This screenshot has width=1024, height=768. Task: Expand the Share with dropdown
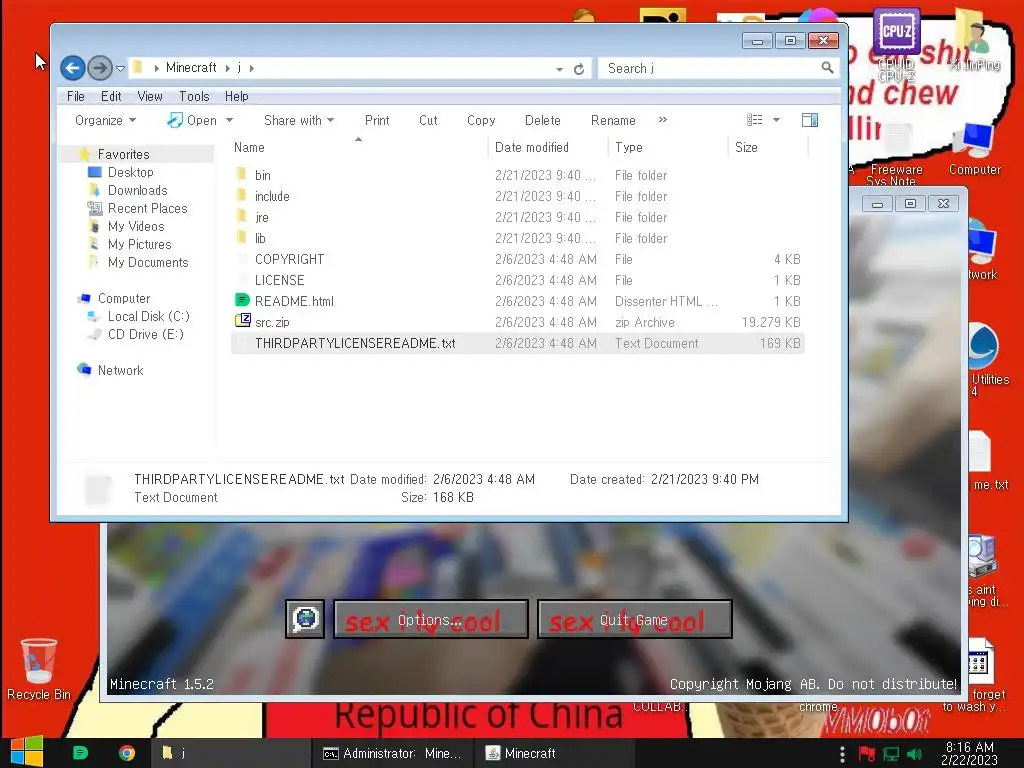[x=298, y=120]
